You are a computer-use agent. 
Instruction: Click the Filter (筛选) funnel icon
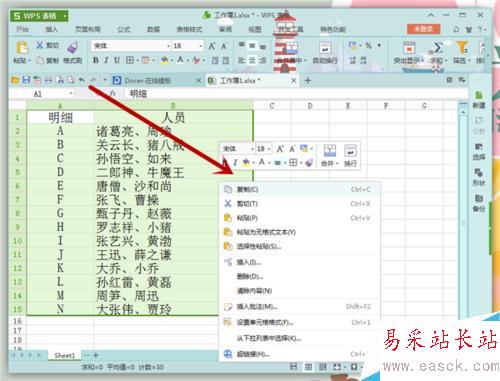click(x=462, y=48)
